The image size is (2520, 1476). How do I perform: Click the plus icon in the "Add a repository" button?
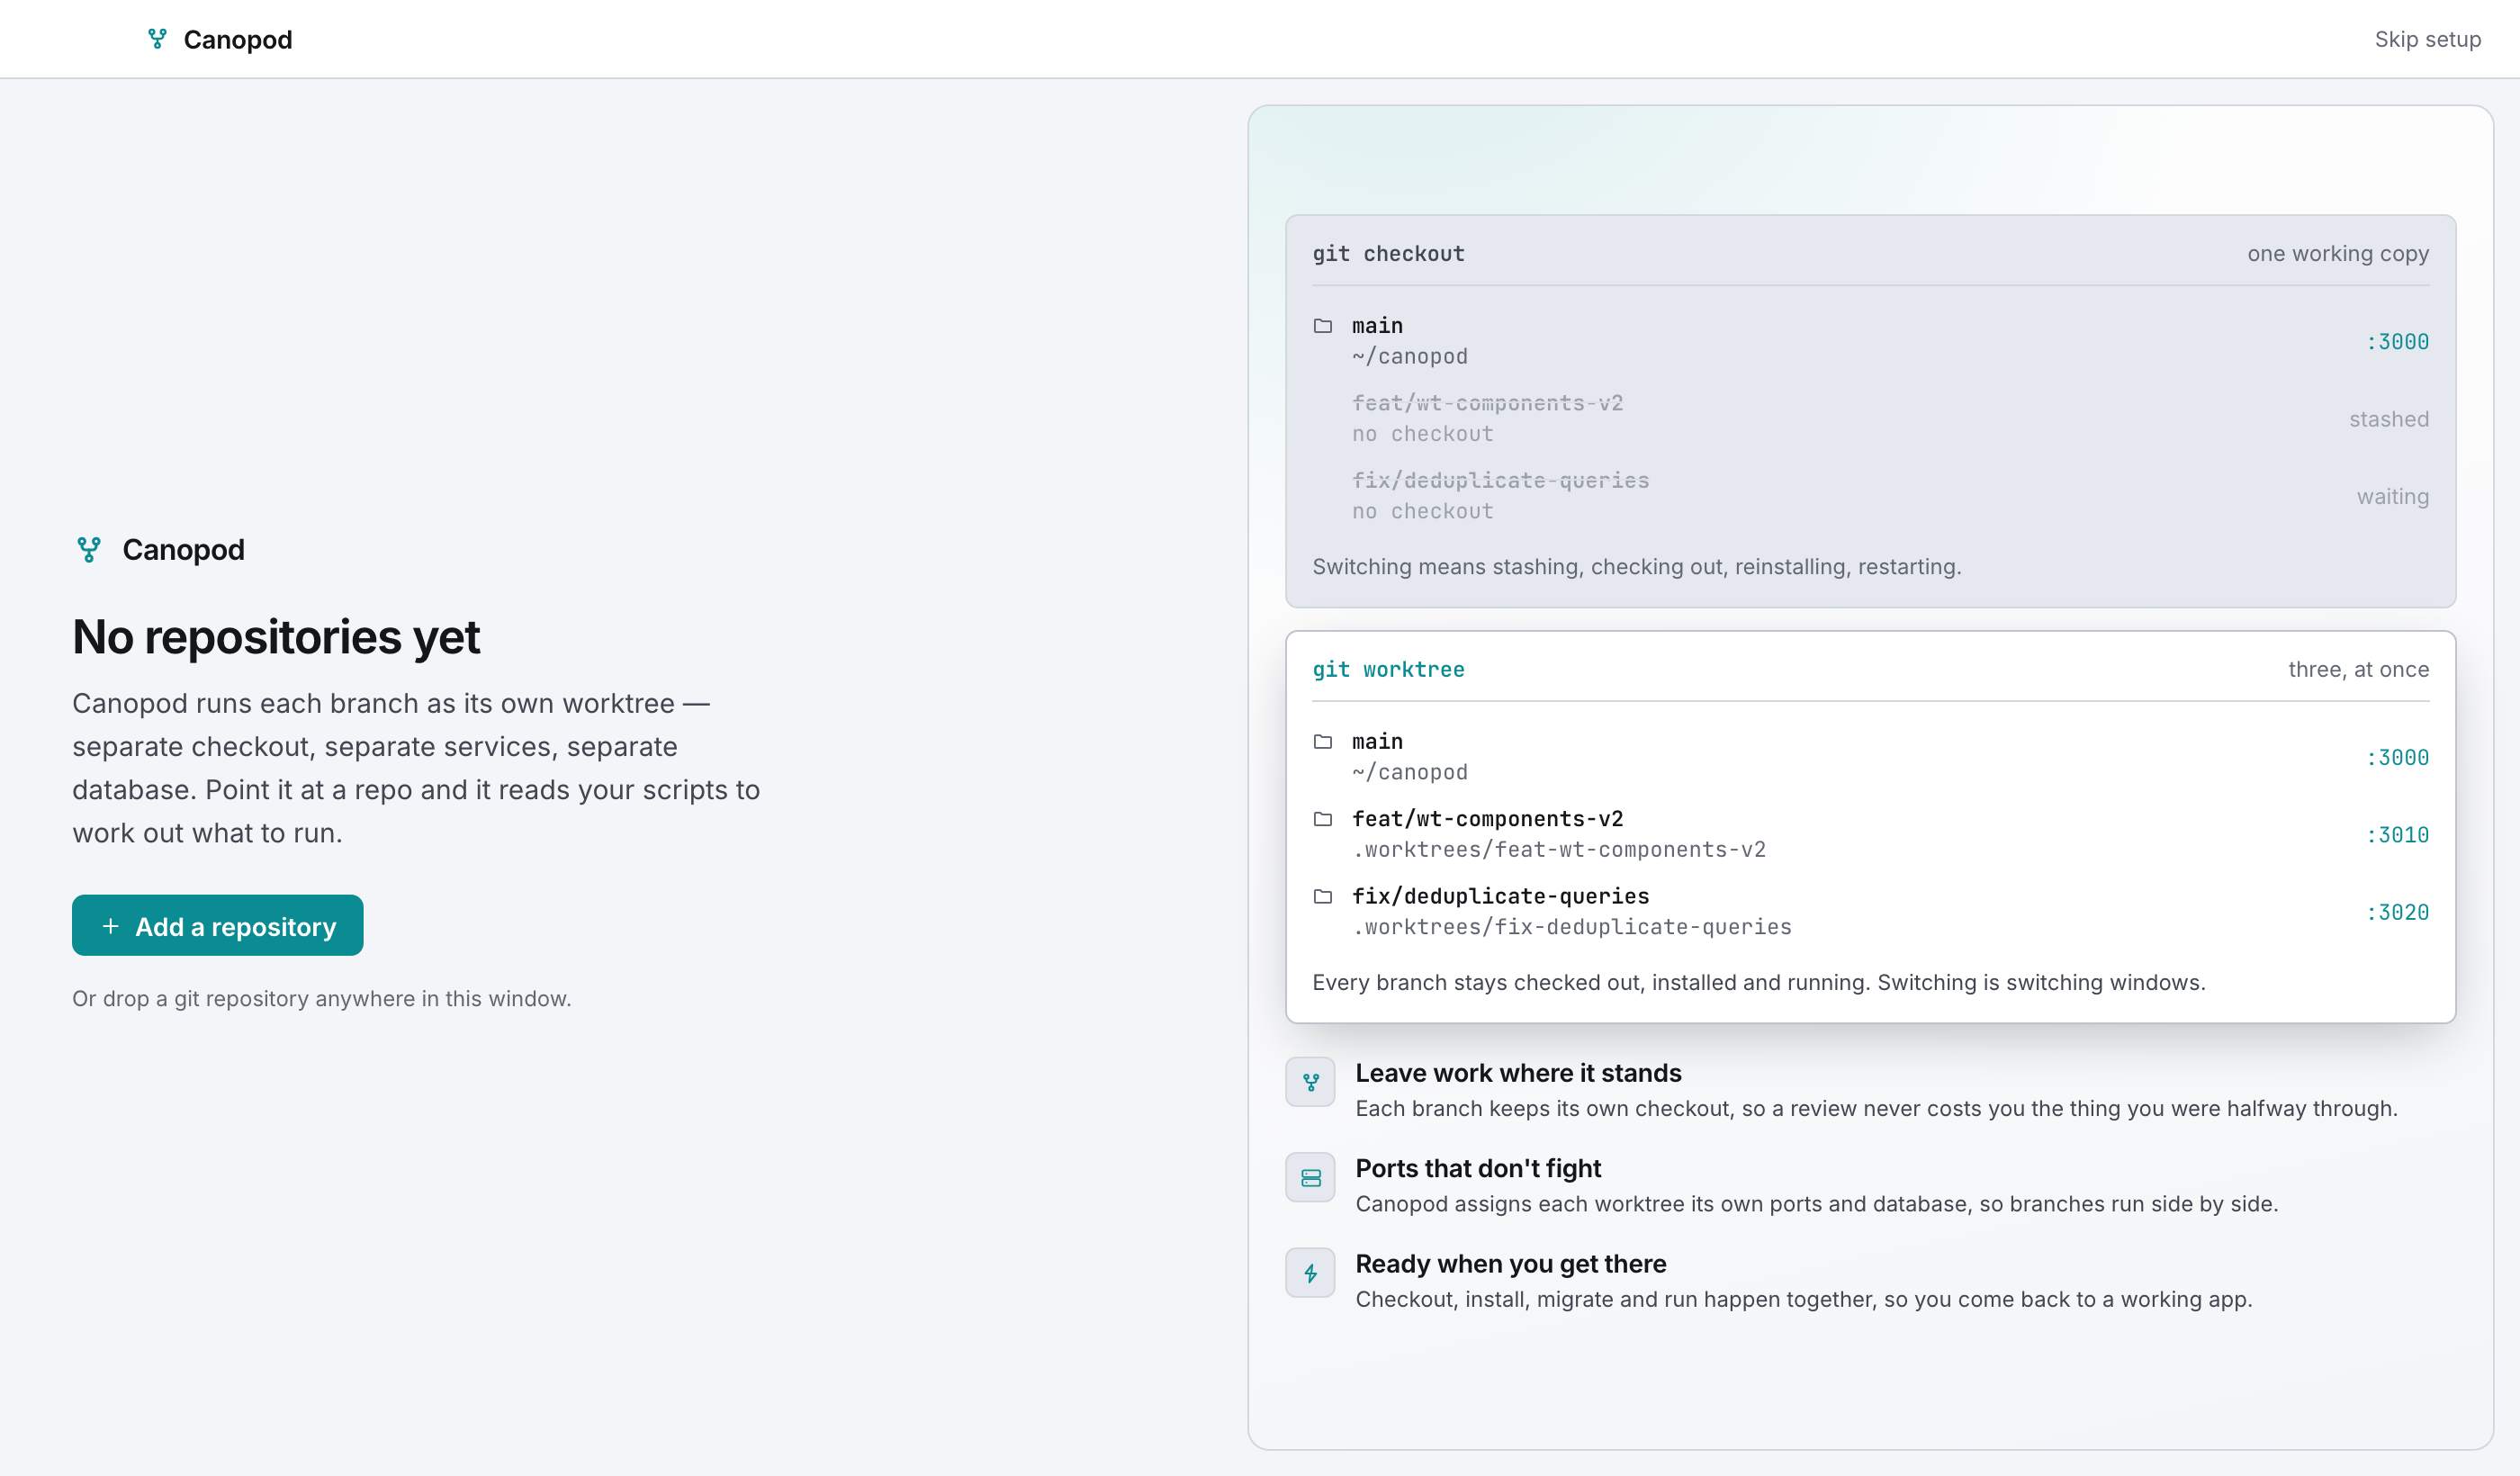pyautogui.click(x=111, y=927)
